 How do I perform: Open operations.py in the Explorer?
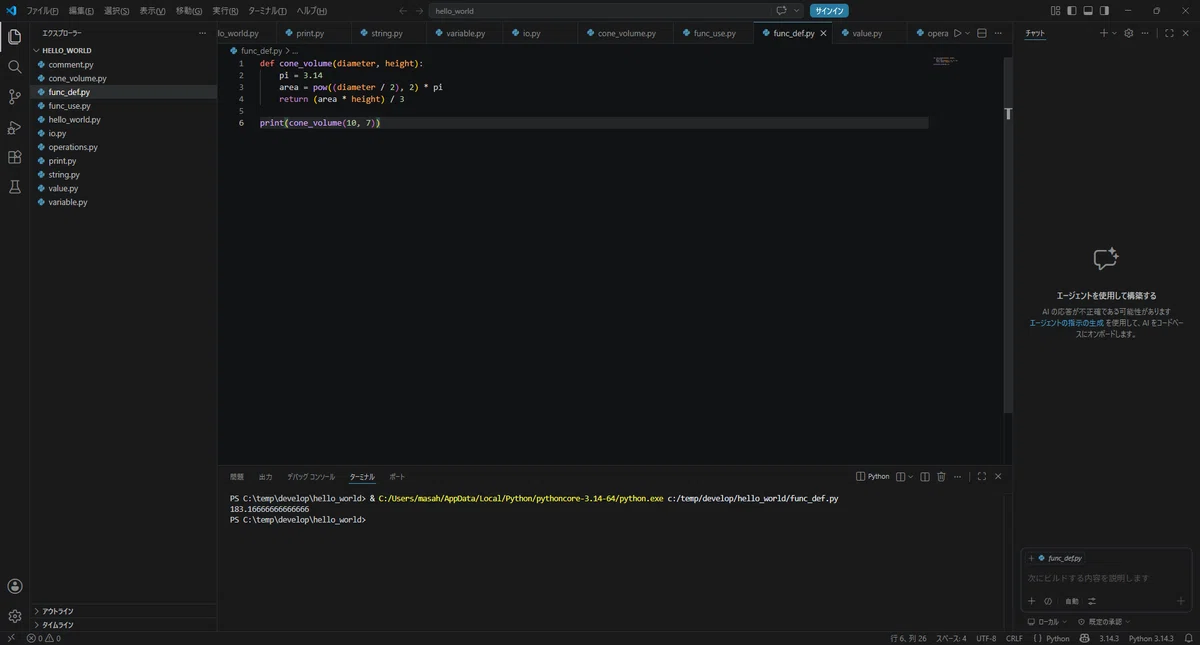tap(123, 147)
